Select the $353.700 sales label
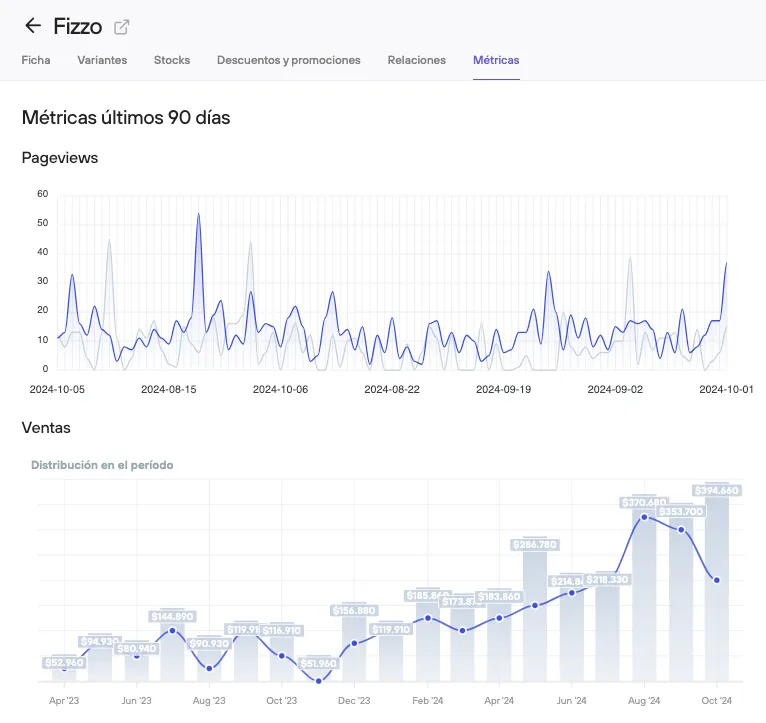Screen dimensions: 766x723 [x=681, y=511]
